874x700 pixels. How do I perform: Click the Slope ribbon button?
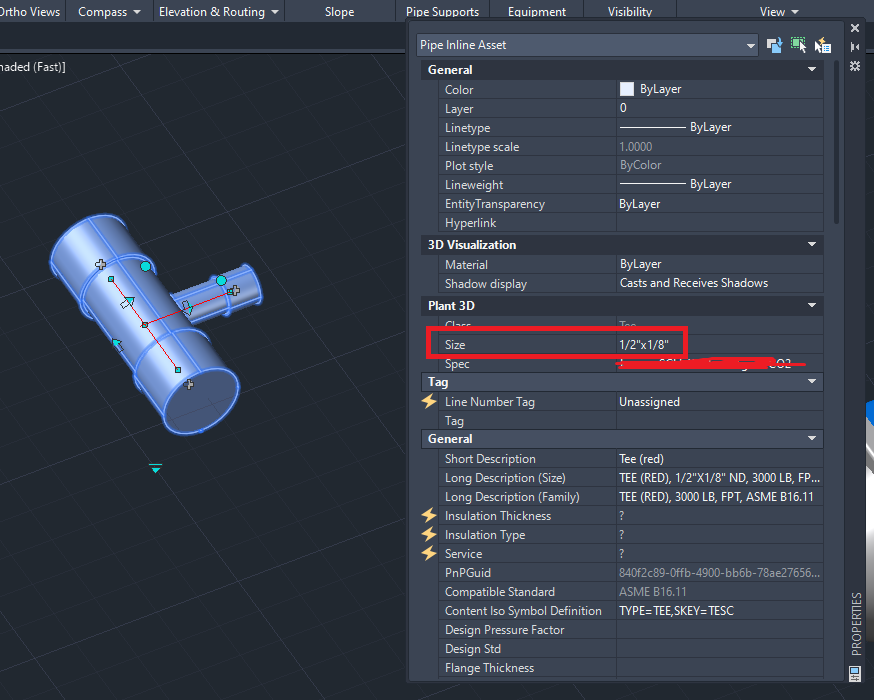point(339,12)
